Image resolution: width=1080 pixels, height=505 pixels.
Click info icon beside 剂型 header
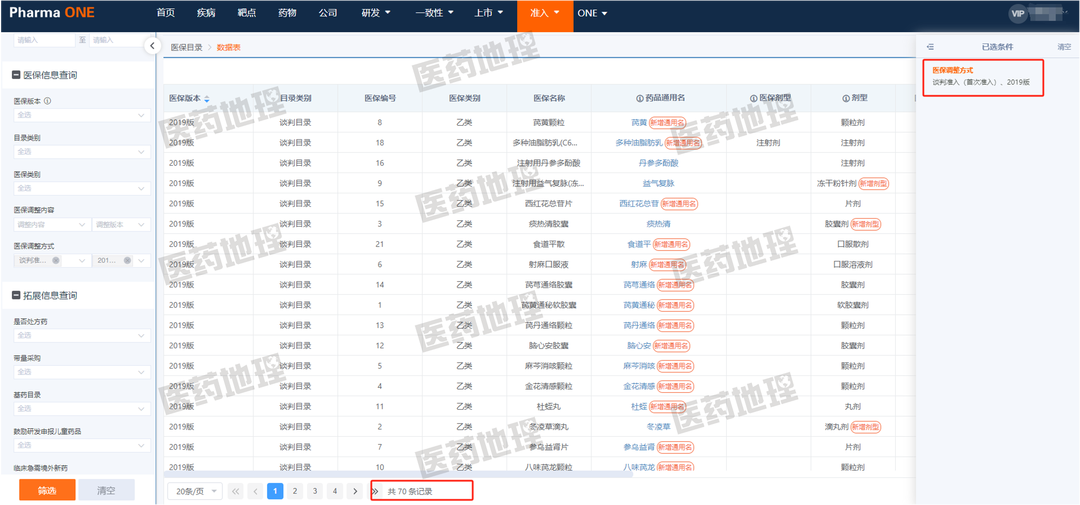click(844, 99)
